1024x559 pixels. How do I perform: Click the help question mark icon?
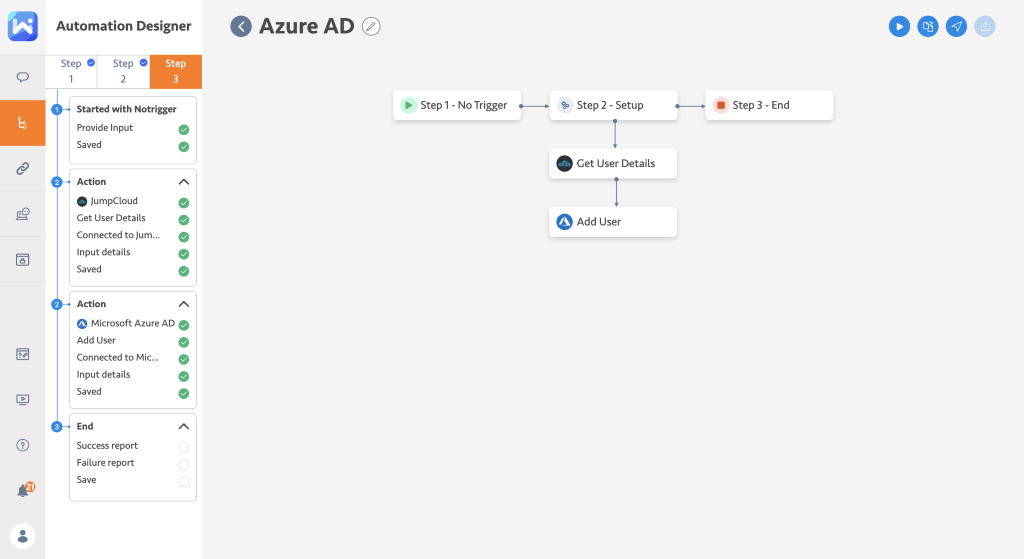23,445
